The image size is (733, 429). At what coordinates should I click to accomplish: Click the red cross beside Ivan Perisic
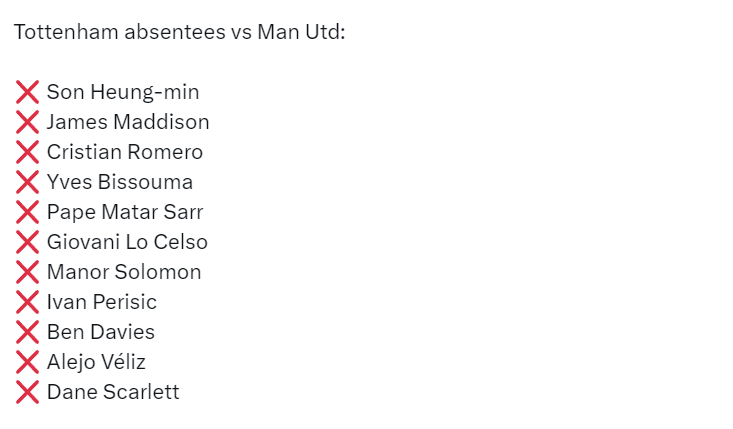click(27, 302)
